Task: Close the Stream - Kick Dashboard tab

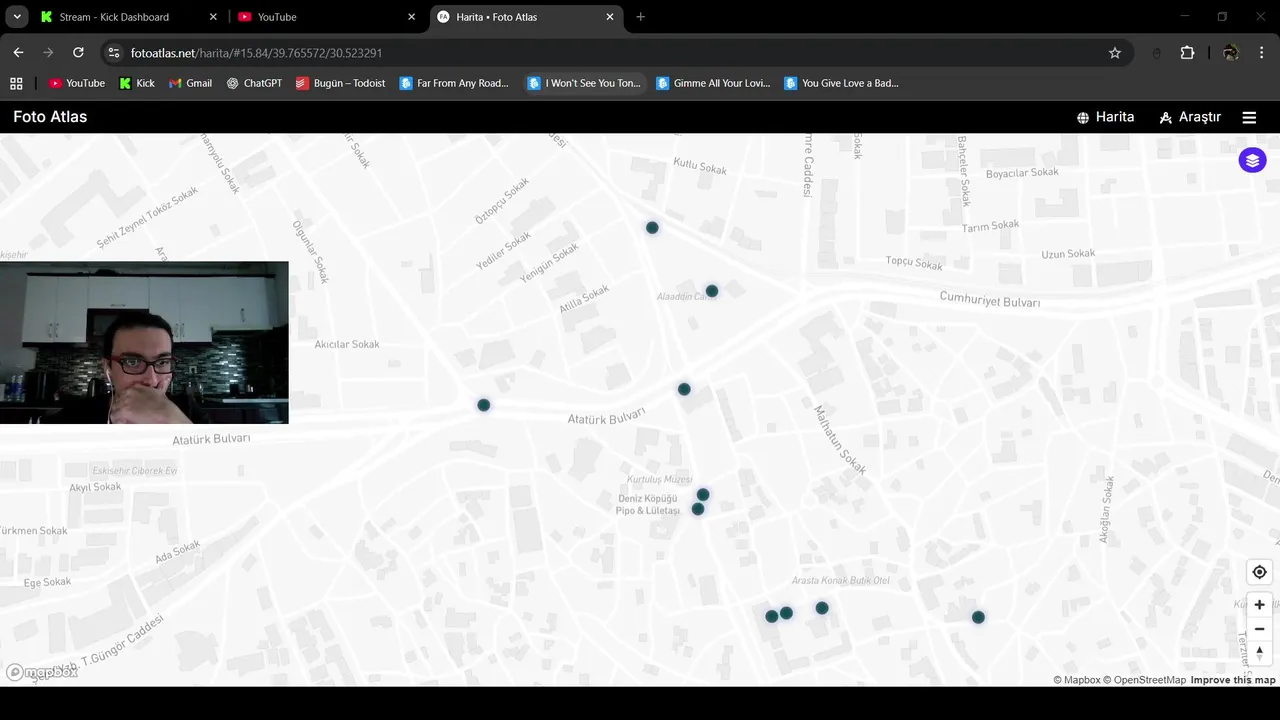Action: coord(213,17)
